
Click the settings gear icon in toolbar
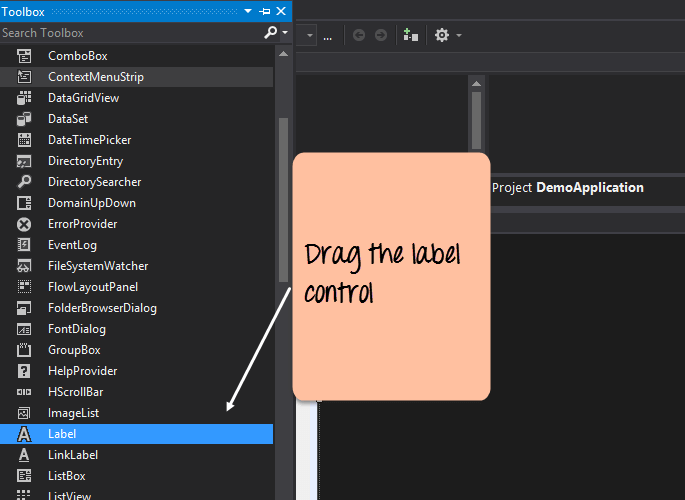[441, 35]
